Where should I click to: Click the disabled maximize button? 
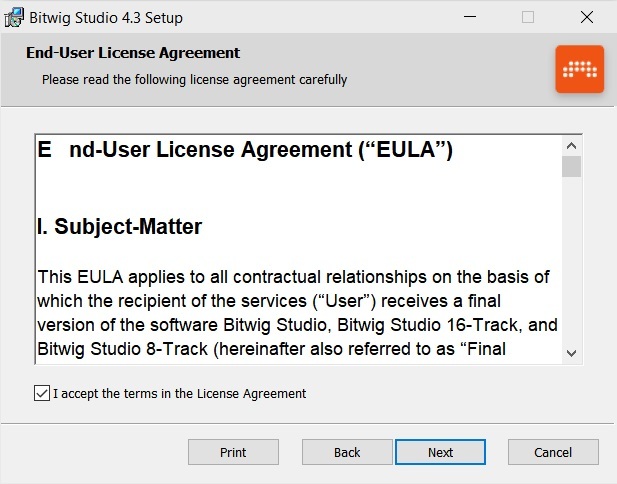528,17
